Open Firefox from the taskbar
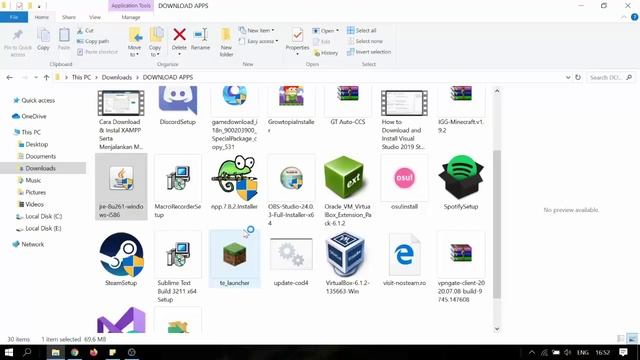 [x=93, y=352]
